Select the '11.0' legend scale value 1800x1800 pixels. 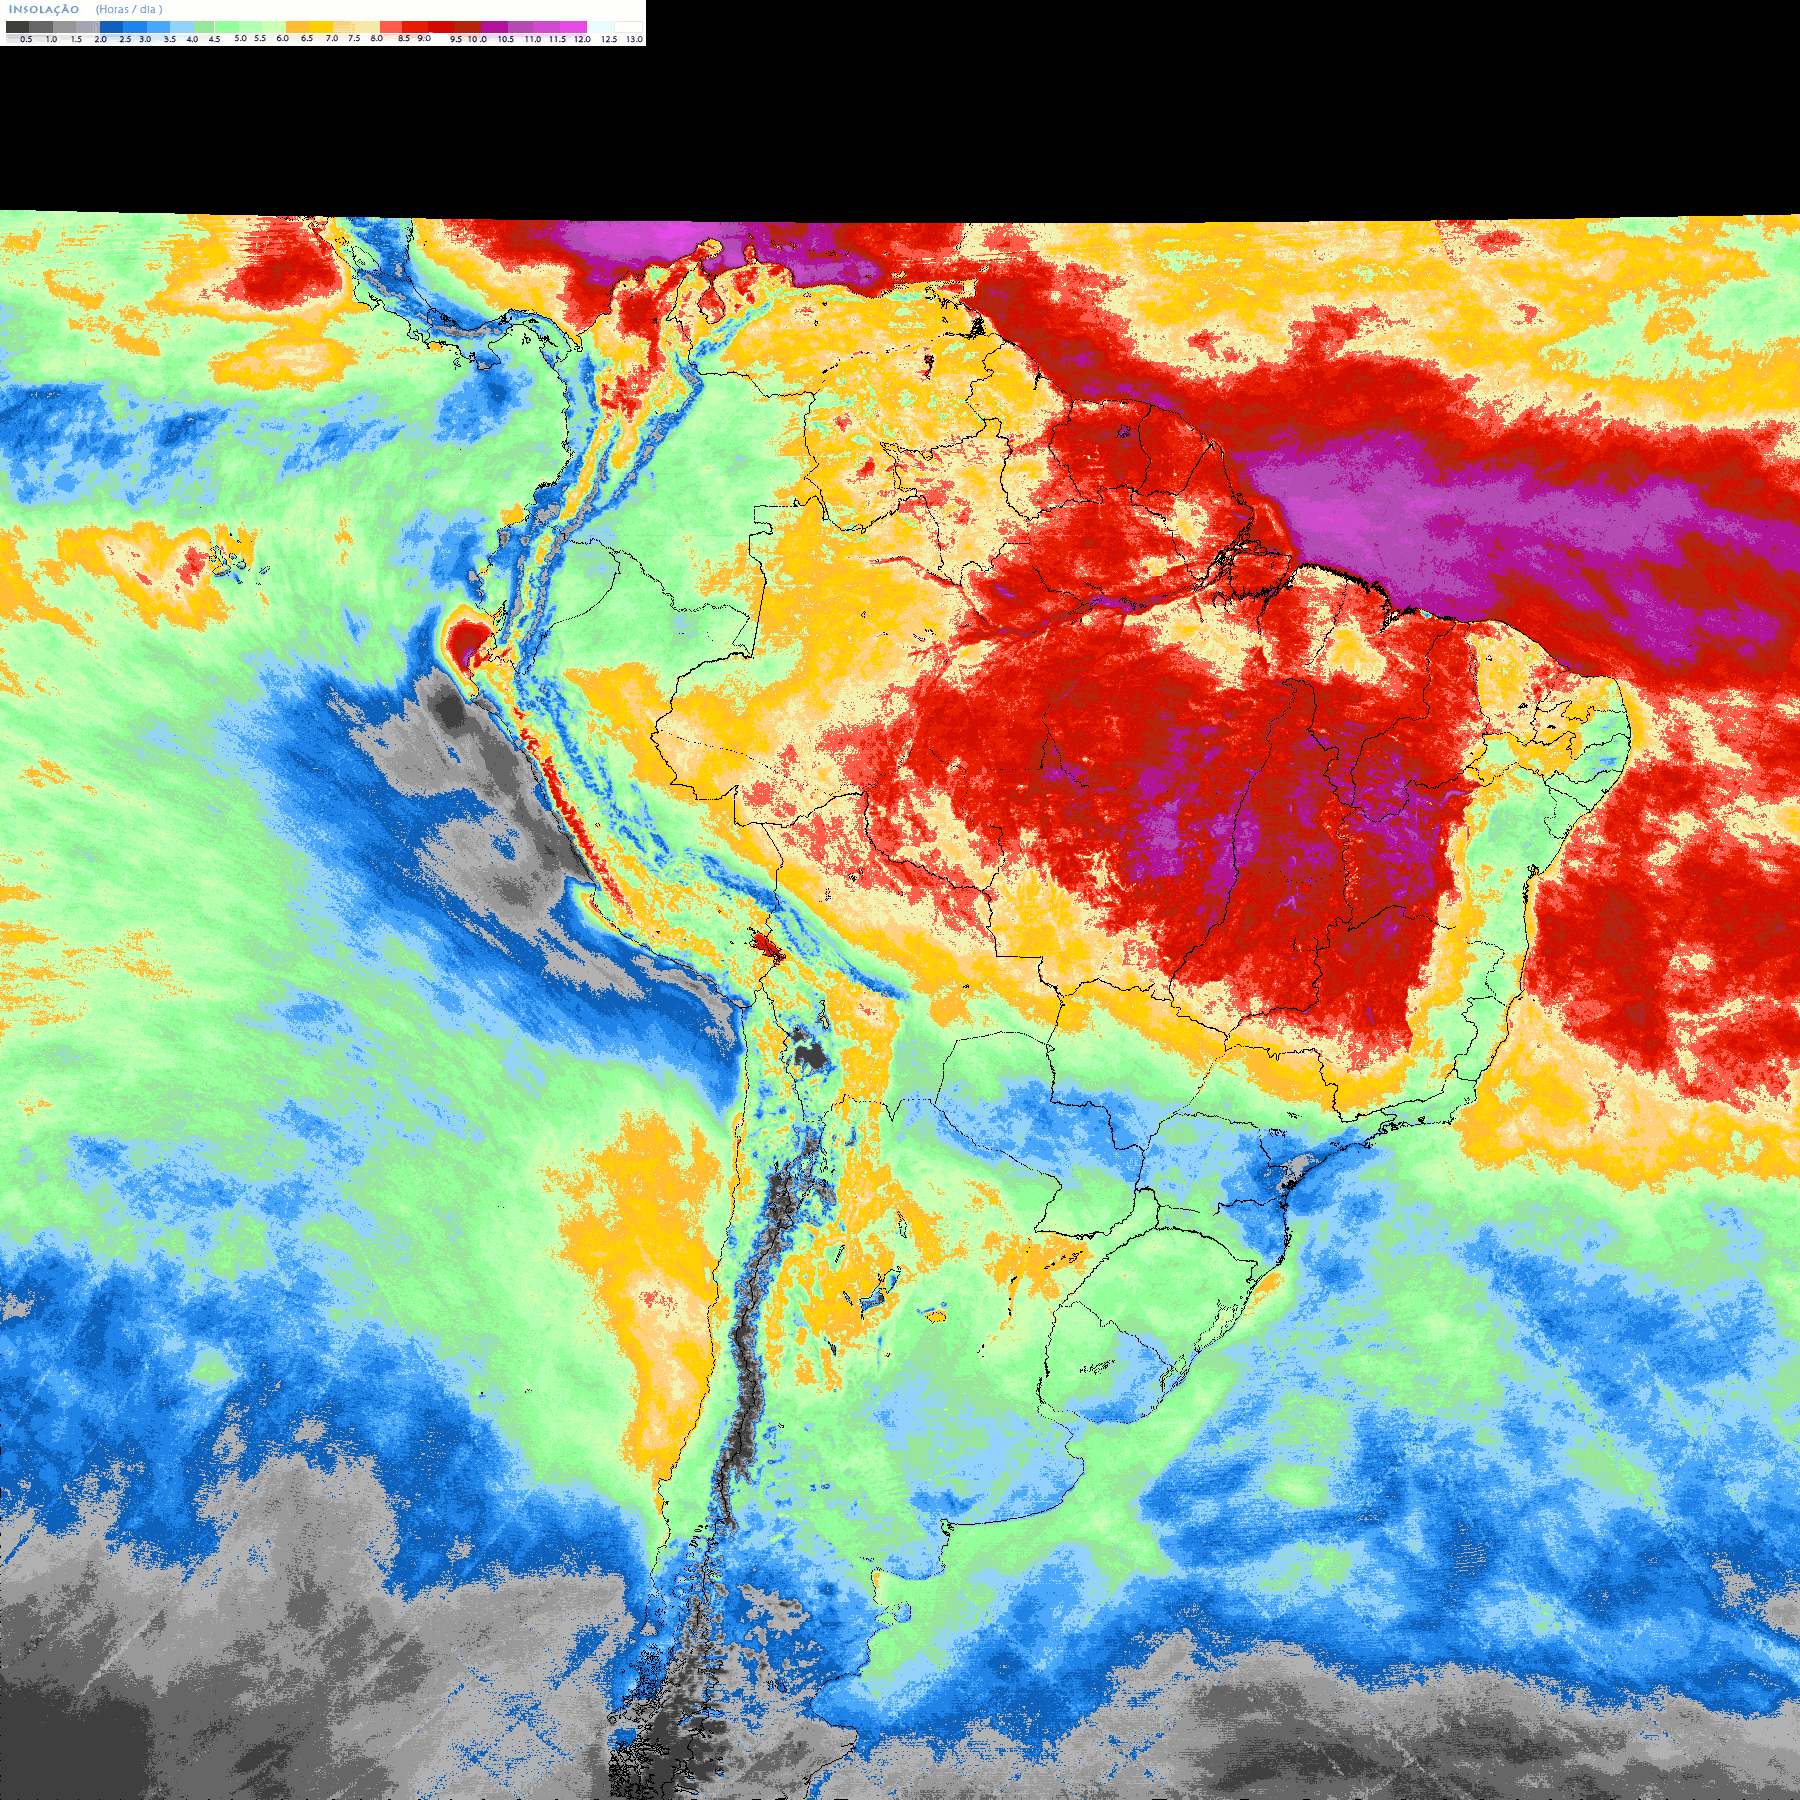coord(533,39)
